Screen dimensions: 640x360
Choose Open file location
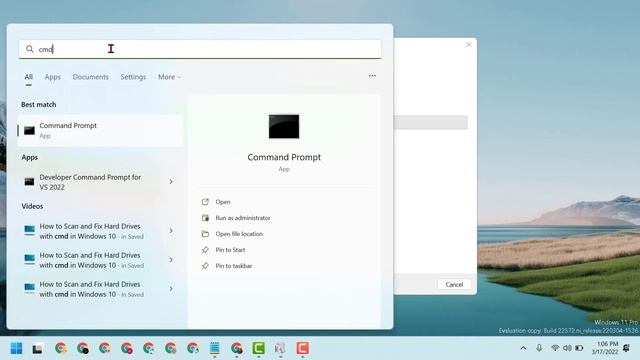pos(239,234)
